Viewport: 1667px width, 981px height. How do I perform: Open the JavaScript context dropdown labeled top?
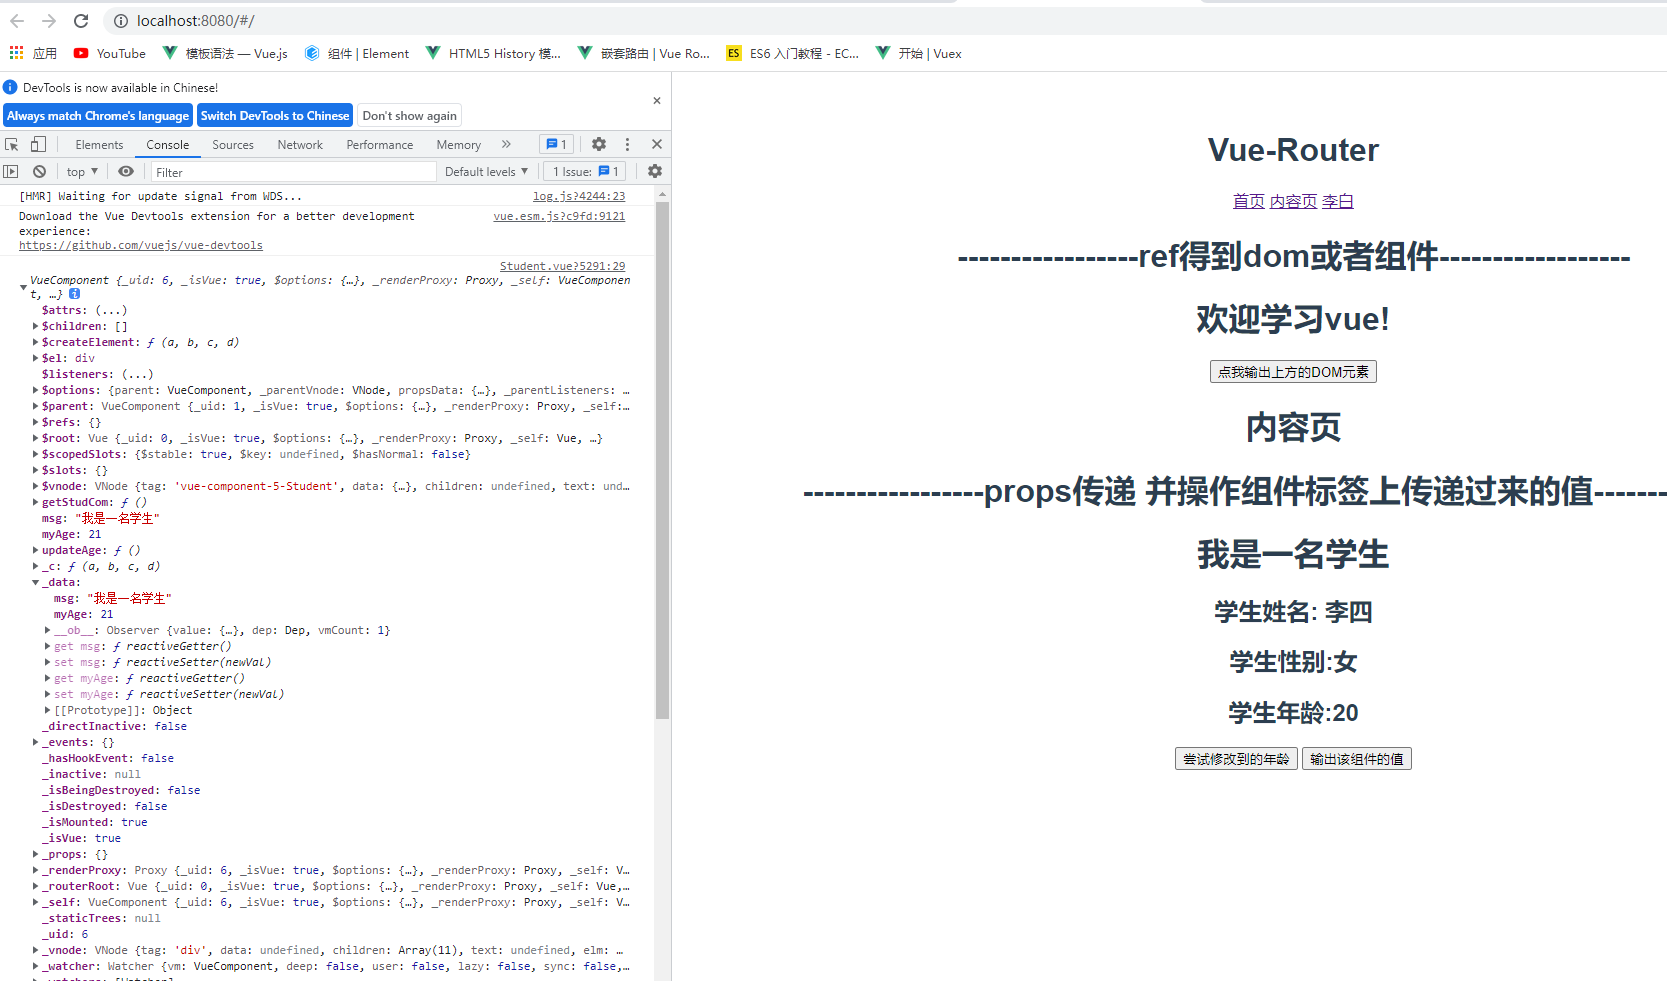[x=80, y=171]
